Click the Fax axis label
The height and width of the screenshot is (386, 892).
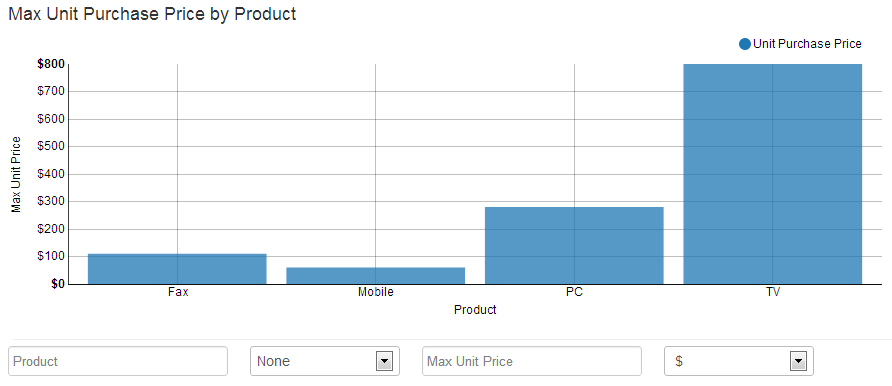[x=178, y=293]
